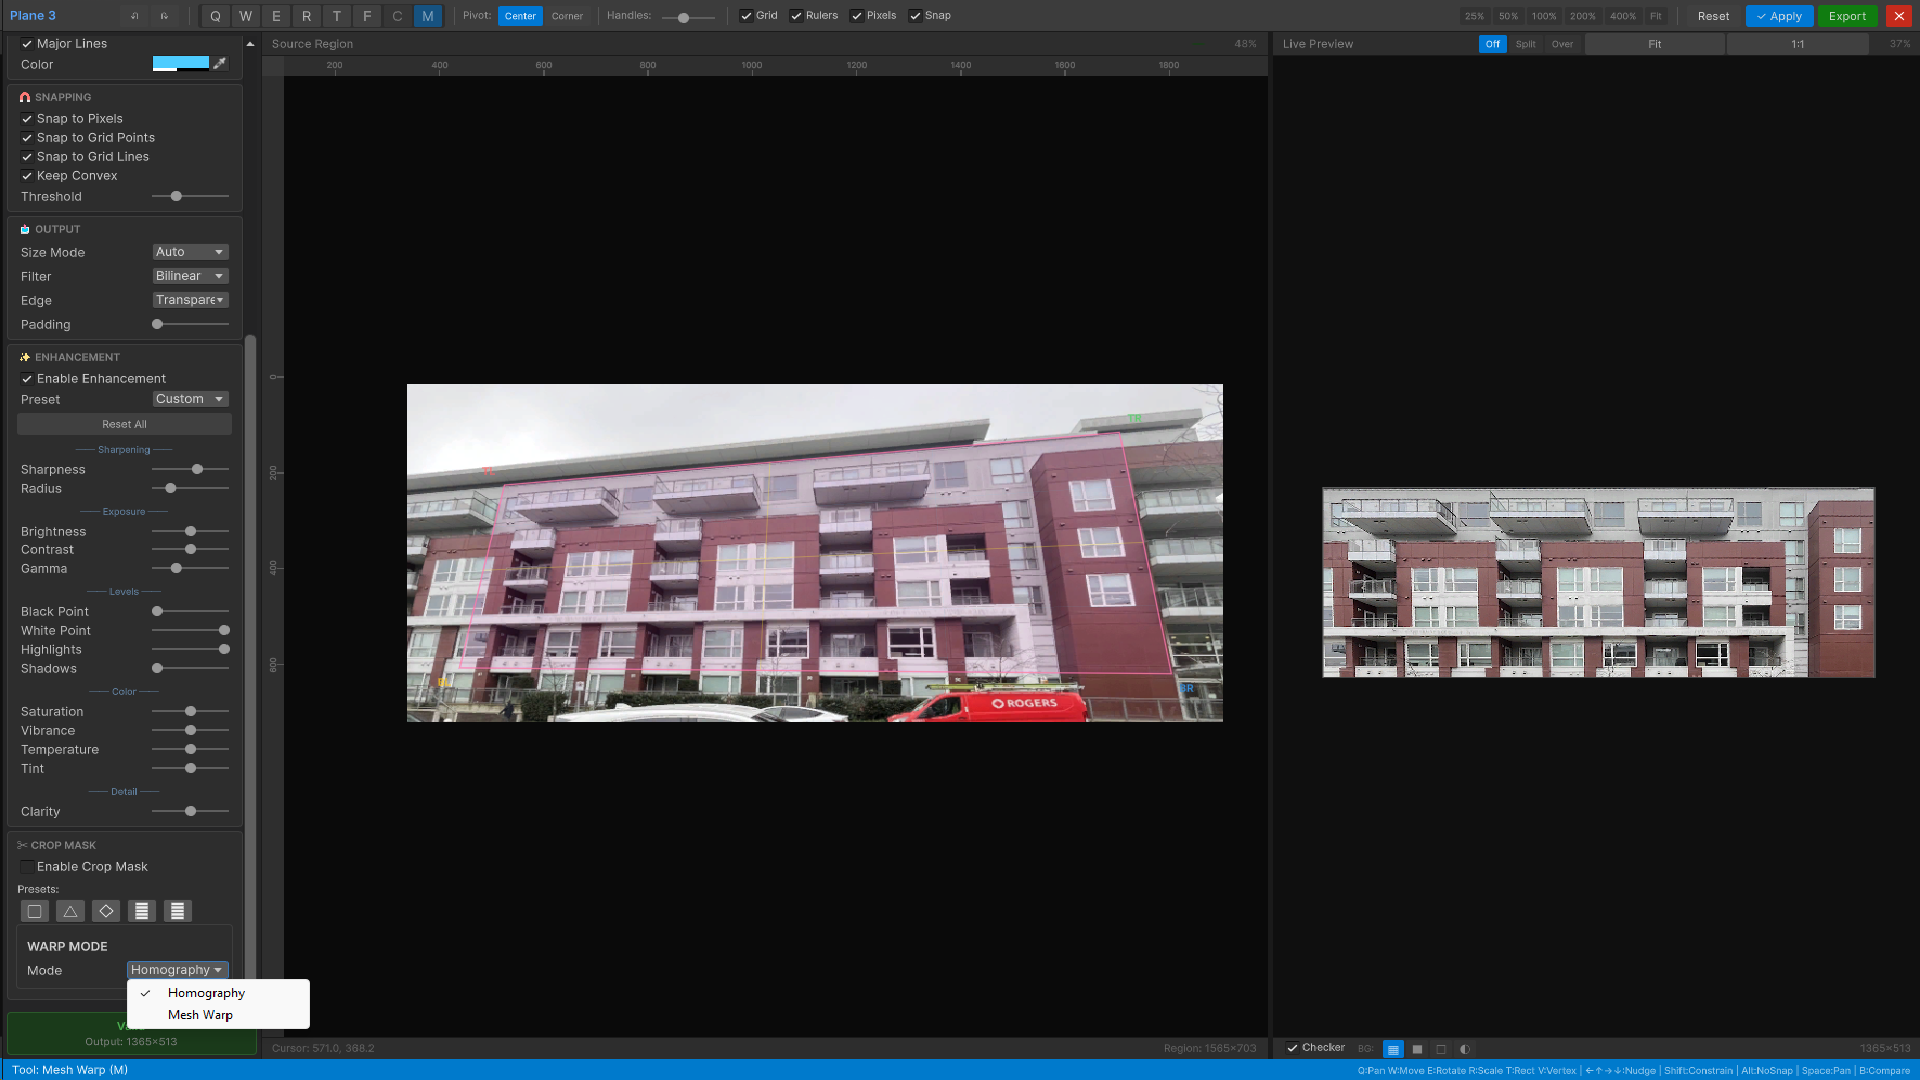The width and height of the screenshot is (1920, 1080).
Task: Uncheck Snap to Grid Points
Action: point(27,138)
